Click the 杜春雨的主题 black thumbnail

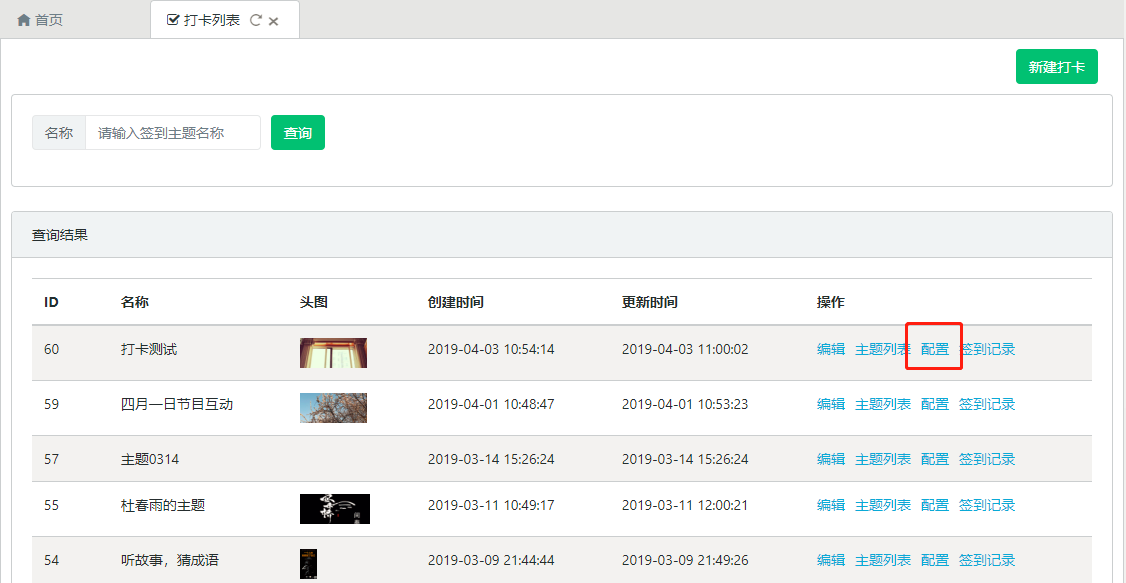[x=334, y=508]
